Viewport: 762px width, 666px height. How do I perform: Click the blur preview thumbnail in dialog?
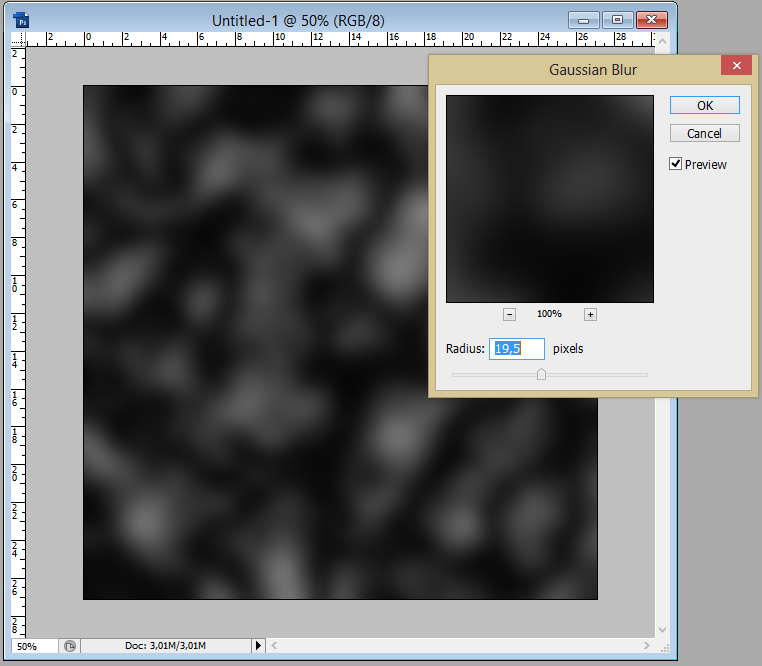point(549,199)
